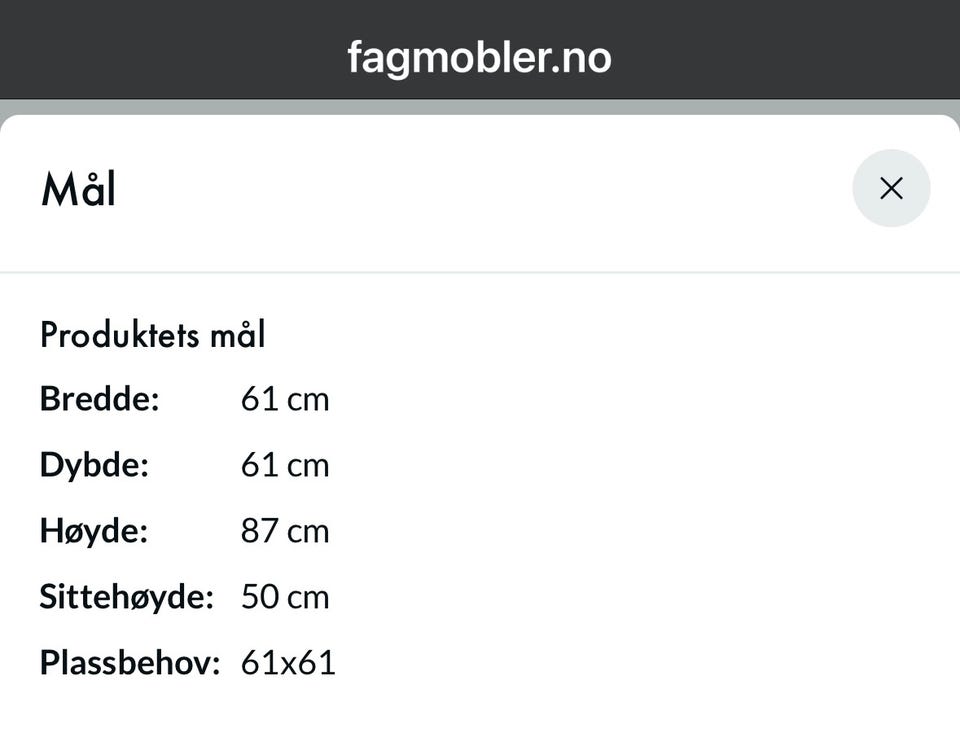The height and width of the screenshot is (742, 960).
Task: Tap the gray backdrop strip above the dialog
Action: click(x=480, y=107)
